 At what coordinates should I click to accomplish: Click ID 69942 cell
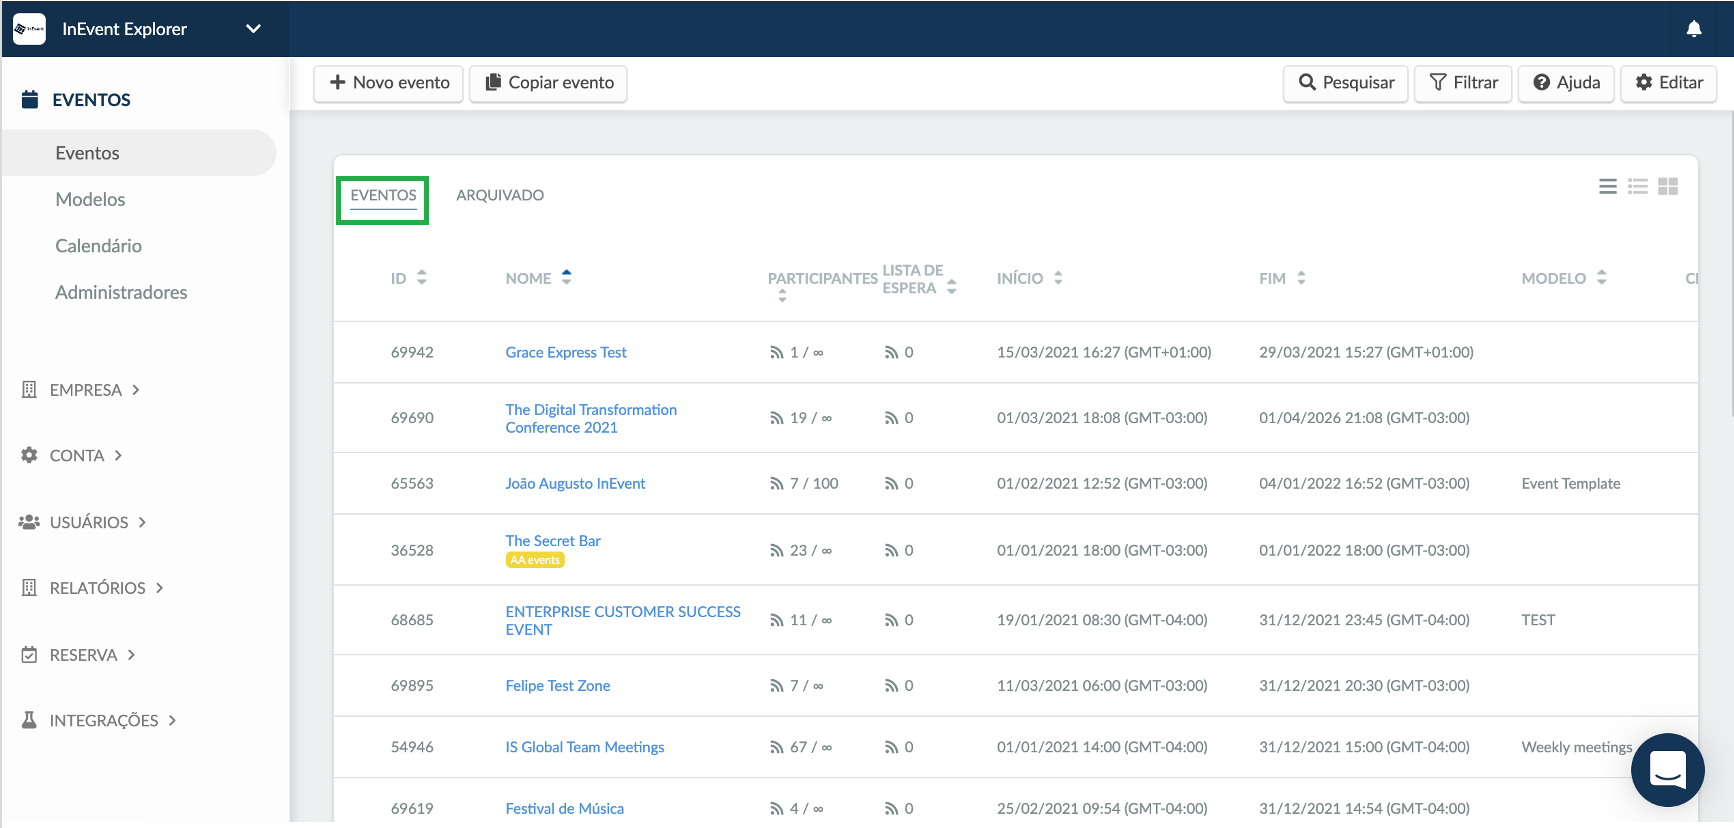(x=412, y=352)
